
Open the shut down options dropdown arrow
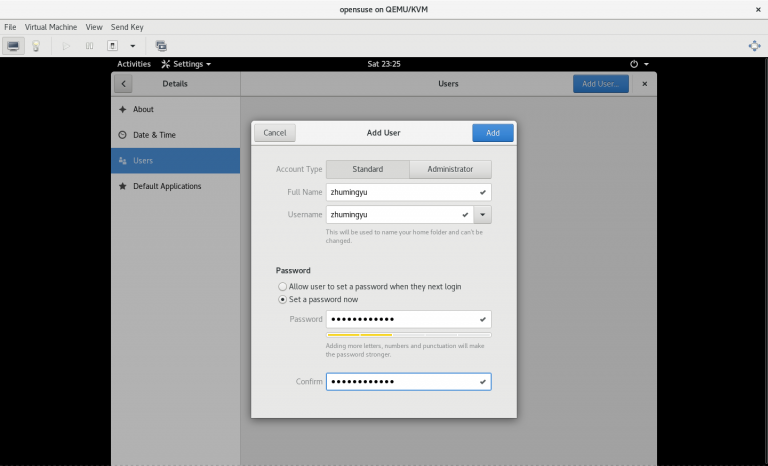(x=132, y=46)
